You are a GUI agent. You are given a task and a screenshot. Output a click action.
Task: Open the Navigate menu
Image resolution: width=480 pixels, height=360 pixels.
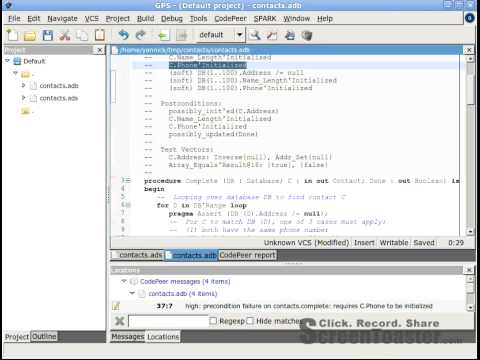[62, 19]
